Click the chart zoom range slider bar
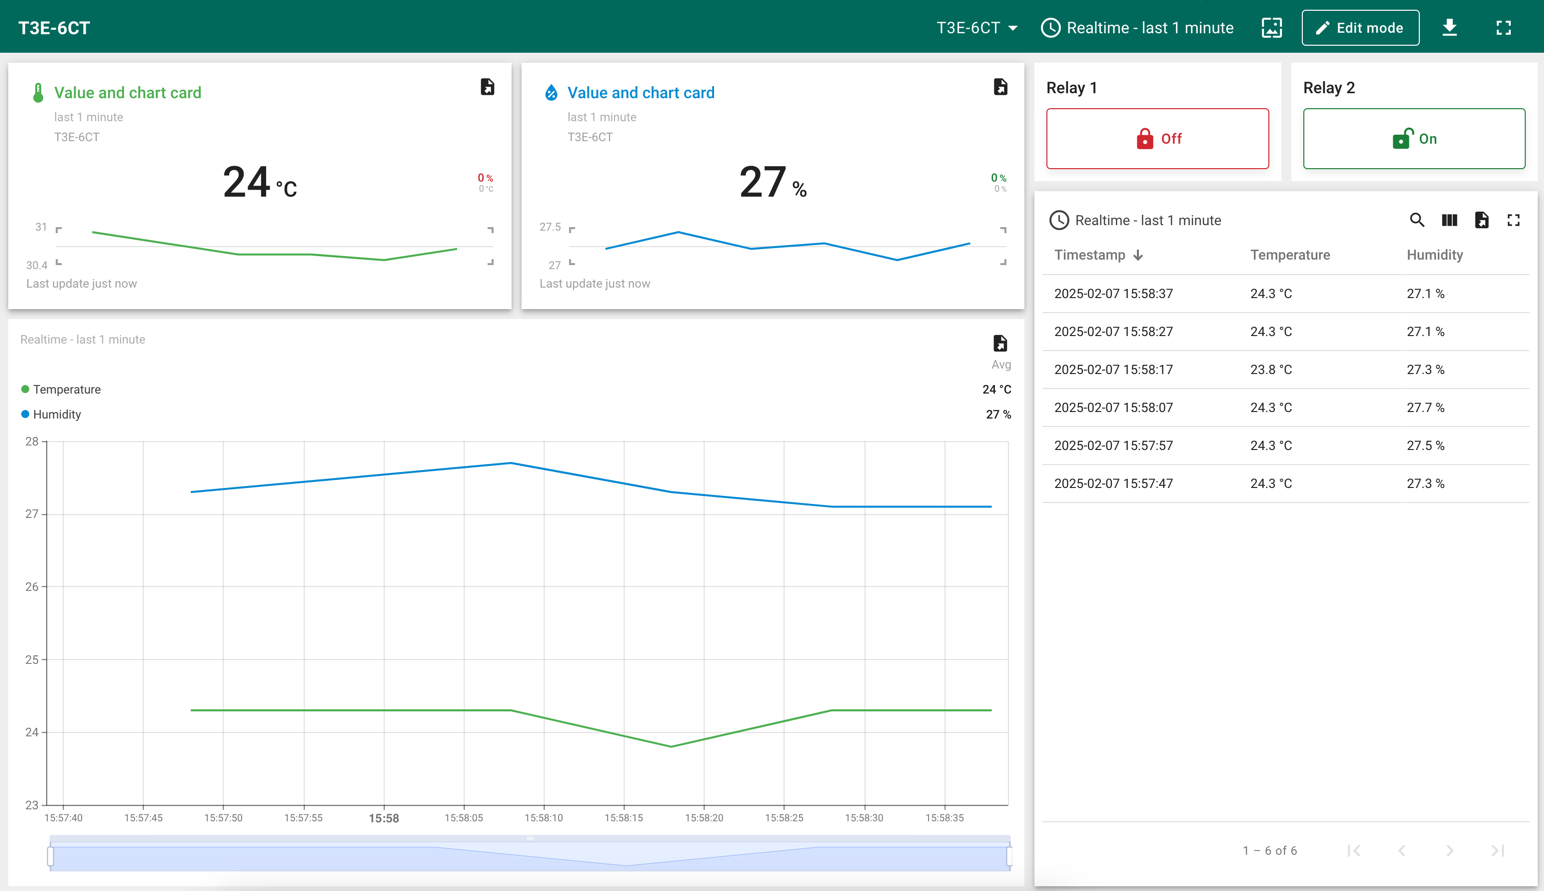 pos(530,857)
